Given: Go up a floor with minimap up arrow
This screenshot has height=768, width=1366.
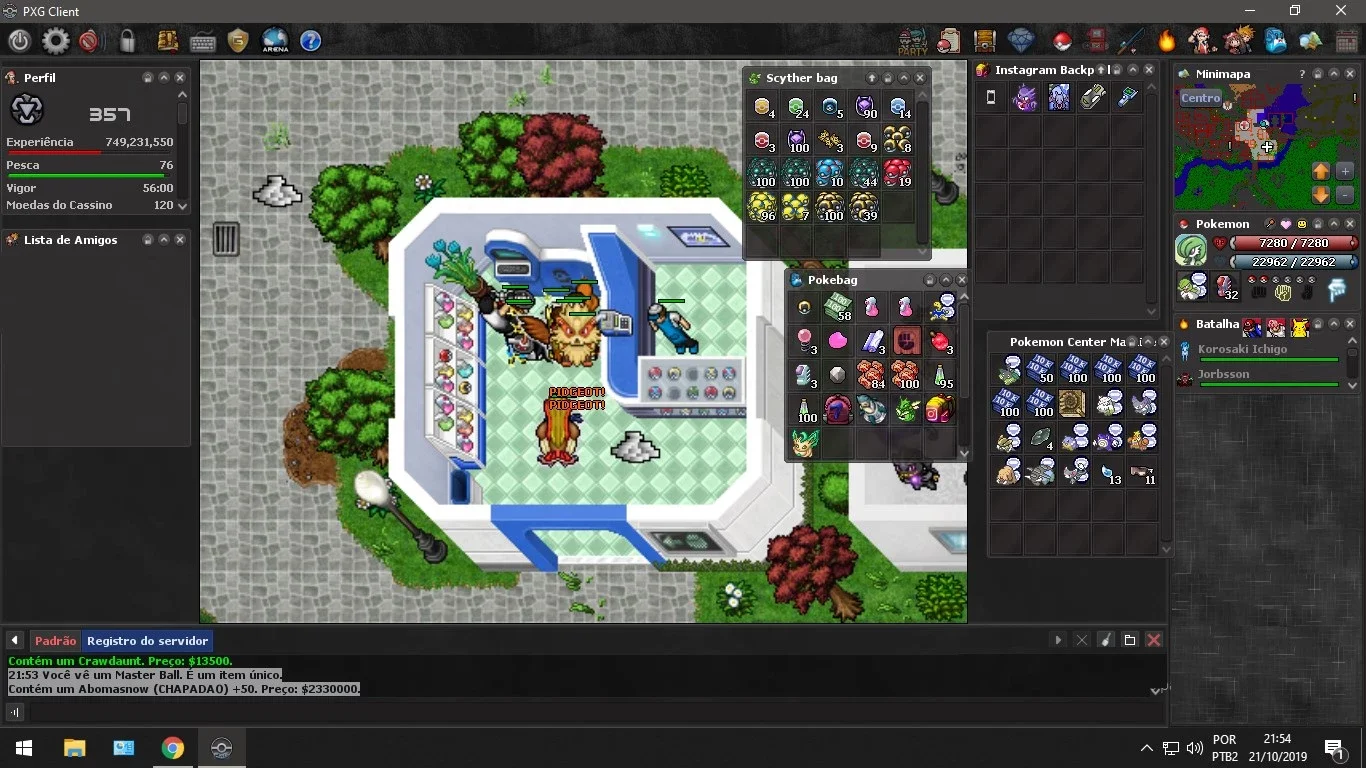Looking at the screenshot, I should (x=1321, y=171).
